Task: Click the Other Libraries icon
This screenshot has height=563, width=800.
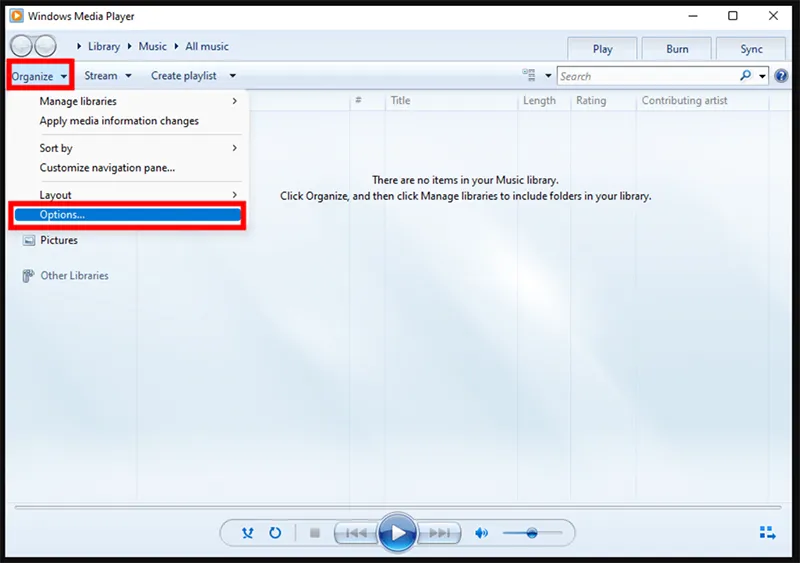Action: point(28,276)
